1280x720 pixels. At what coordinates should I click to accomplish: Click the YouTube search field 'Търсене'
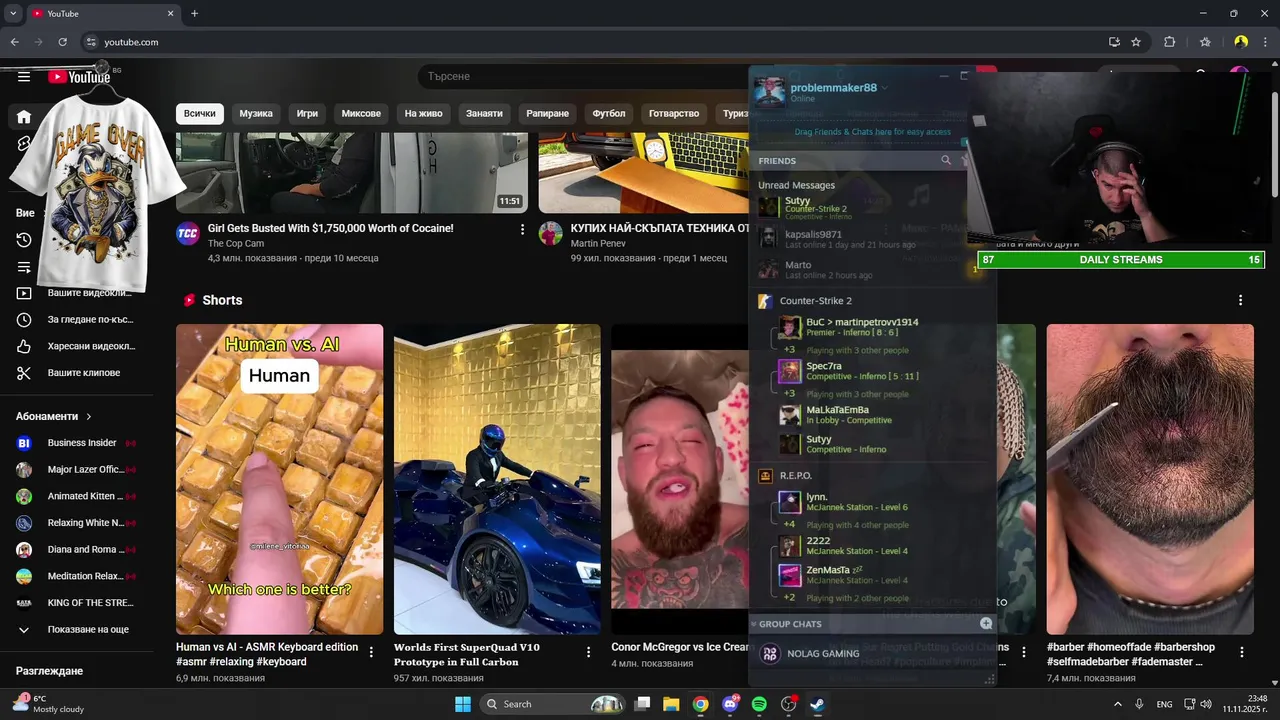582,77
